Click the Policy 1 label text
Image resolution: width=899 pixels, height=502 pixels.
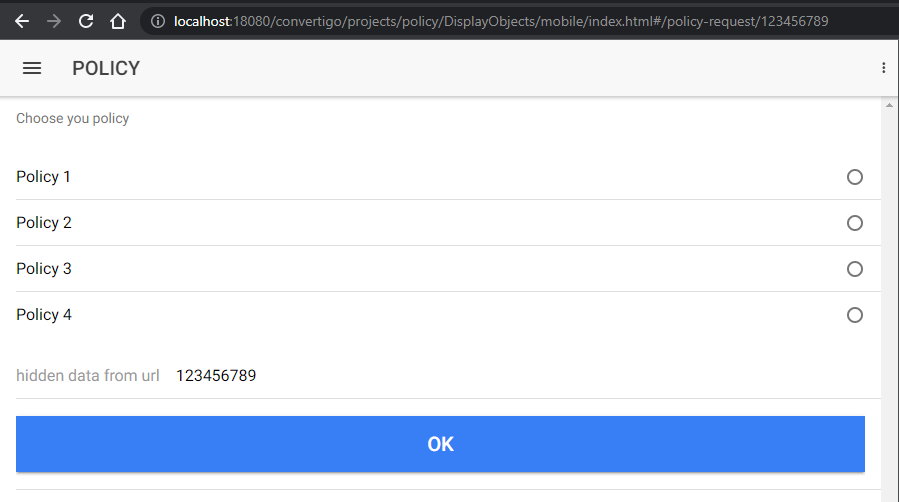[x=43, y=177]
